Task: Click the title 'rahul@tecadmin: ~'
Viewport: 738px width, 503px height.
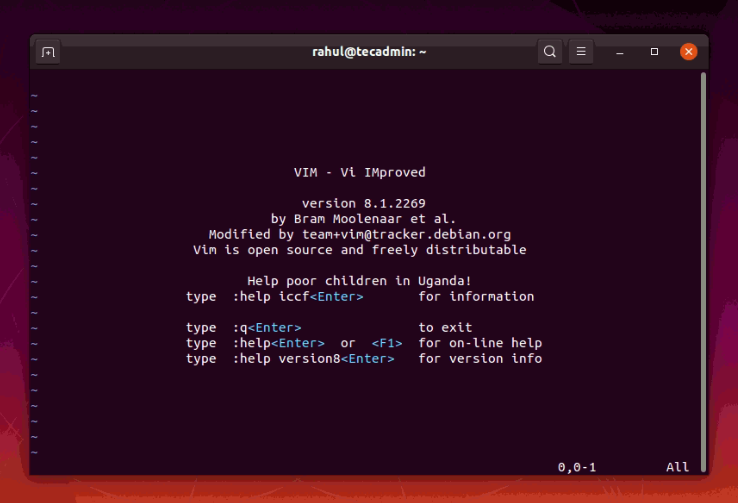Action: (x=369, y=51)
